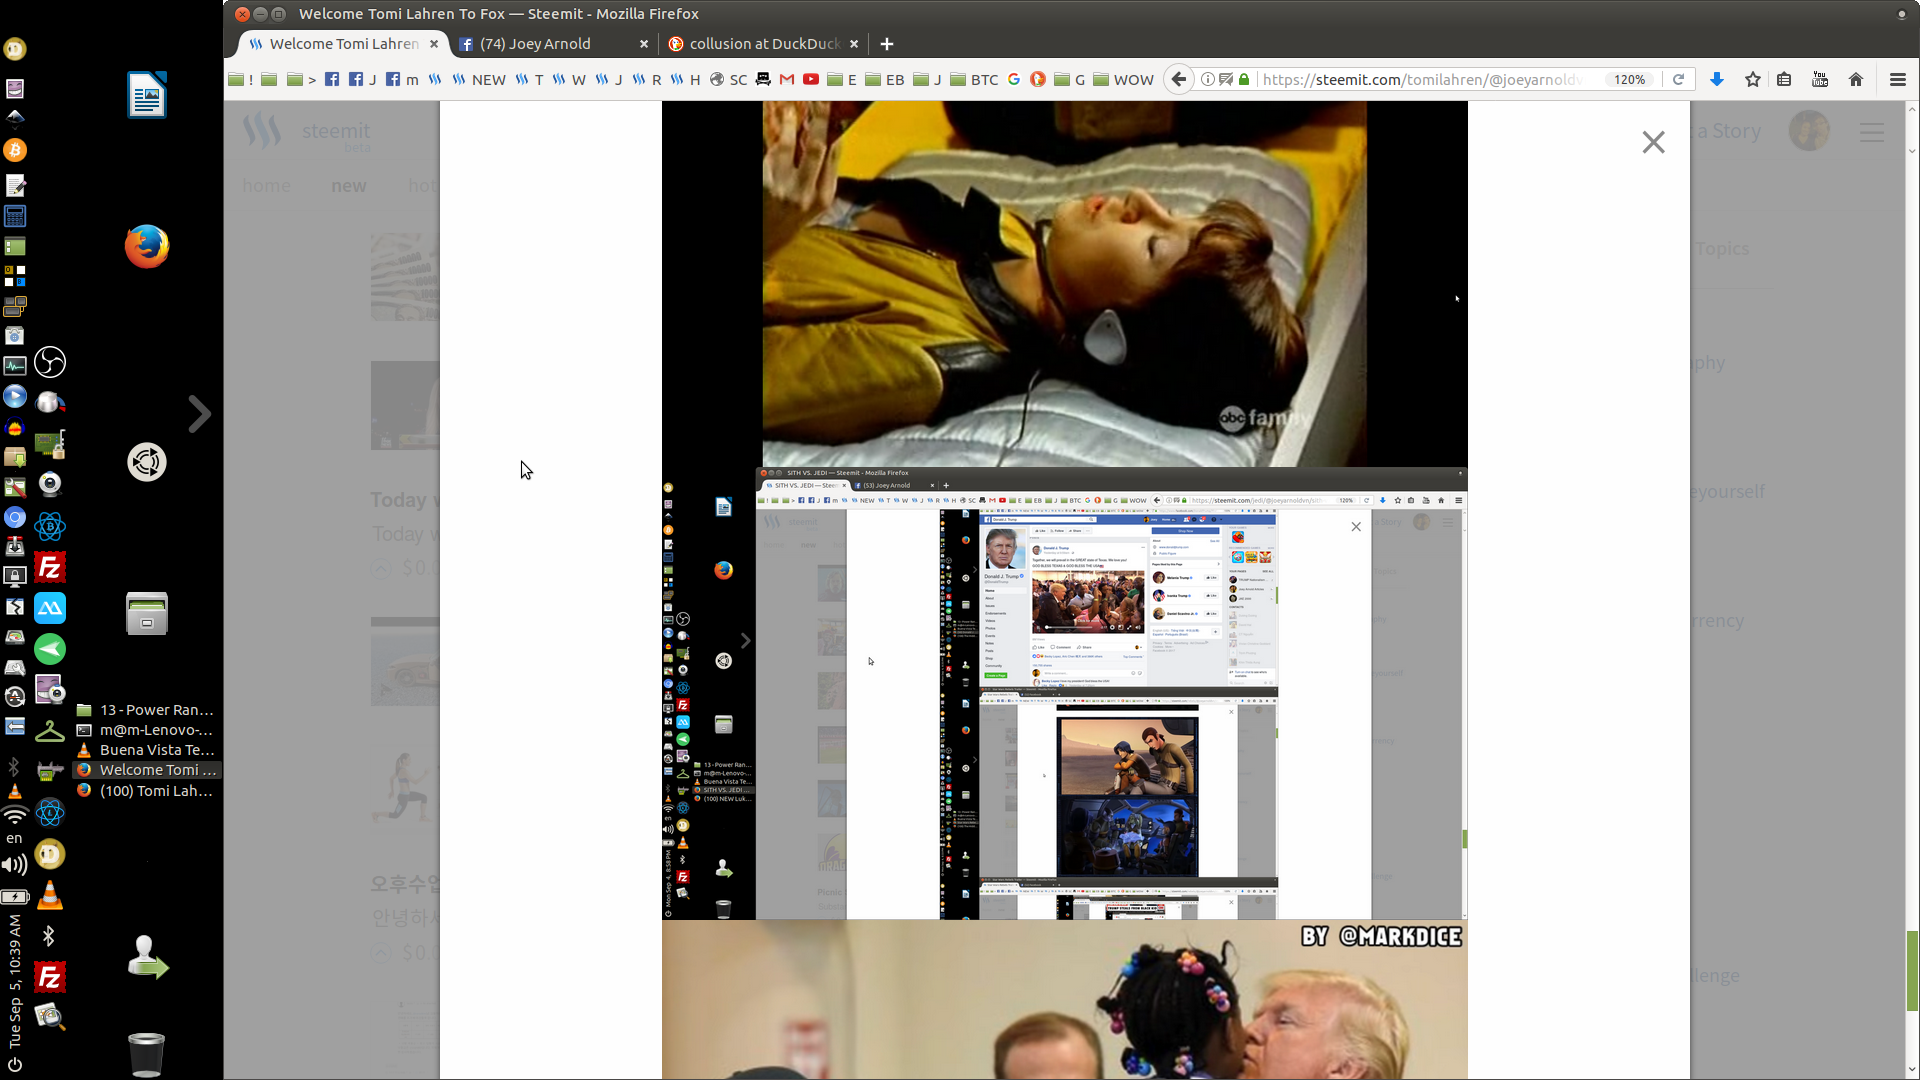Click the nested screenshot inside the lightbox
This screenshot has width=1920, height=1080.
(x=1065, y=693)
